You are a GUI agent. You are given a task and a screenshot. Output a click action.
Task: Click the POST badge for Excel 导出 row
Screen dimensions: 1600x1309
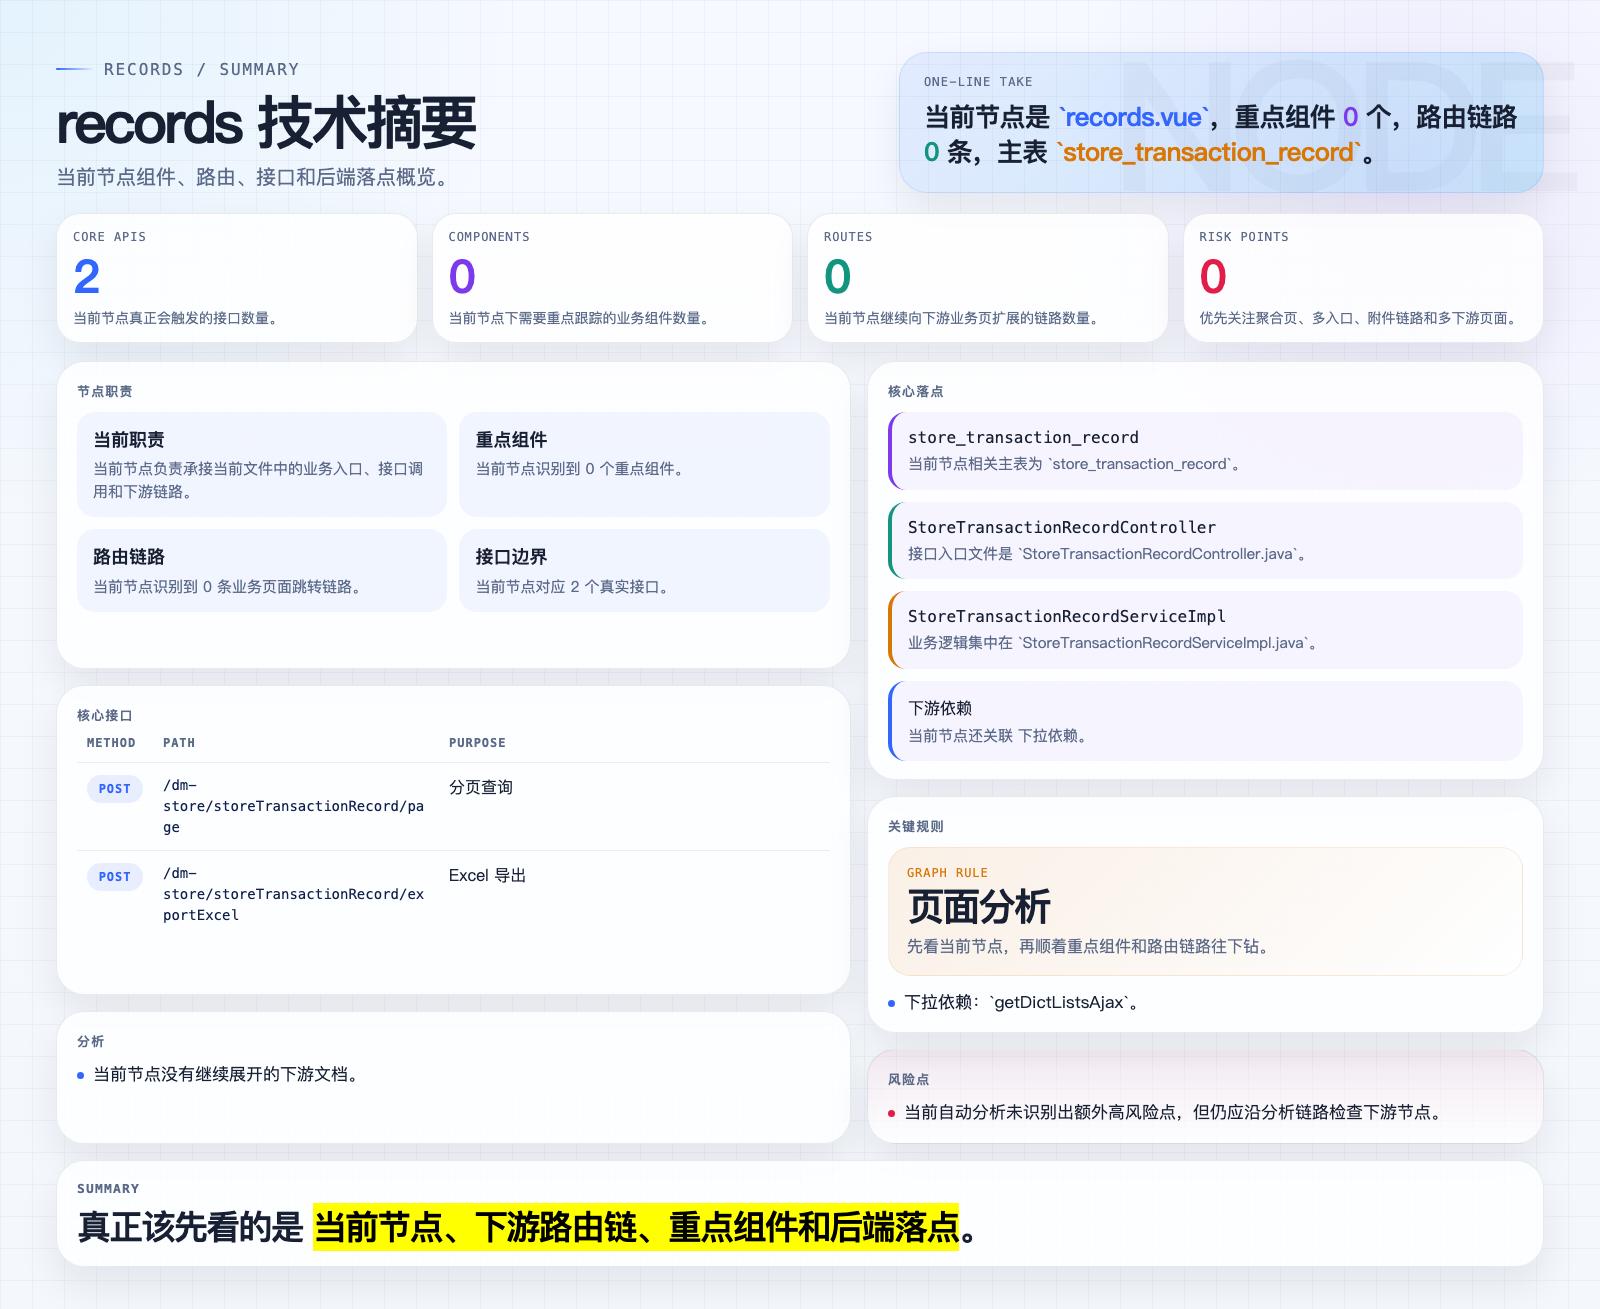click(115, 877)
